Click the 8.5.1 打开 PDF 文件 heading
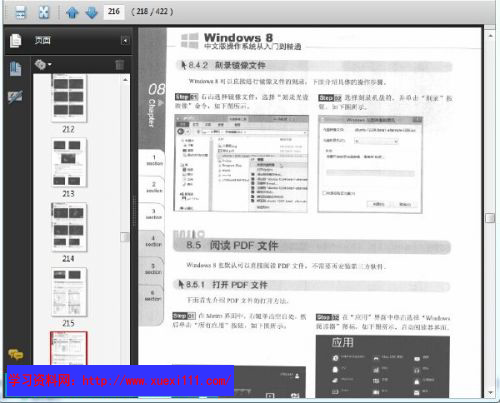 tap(227, 285)
